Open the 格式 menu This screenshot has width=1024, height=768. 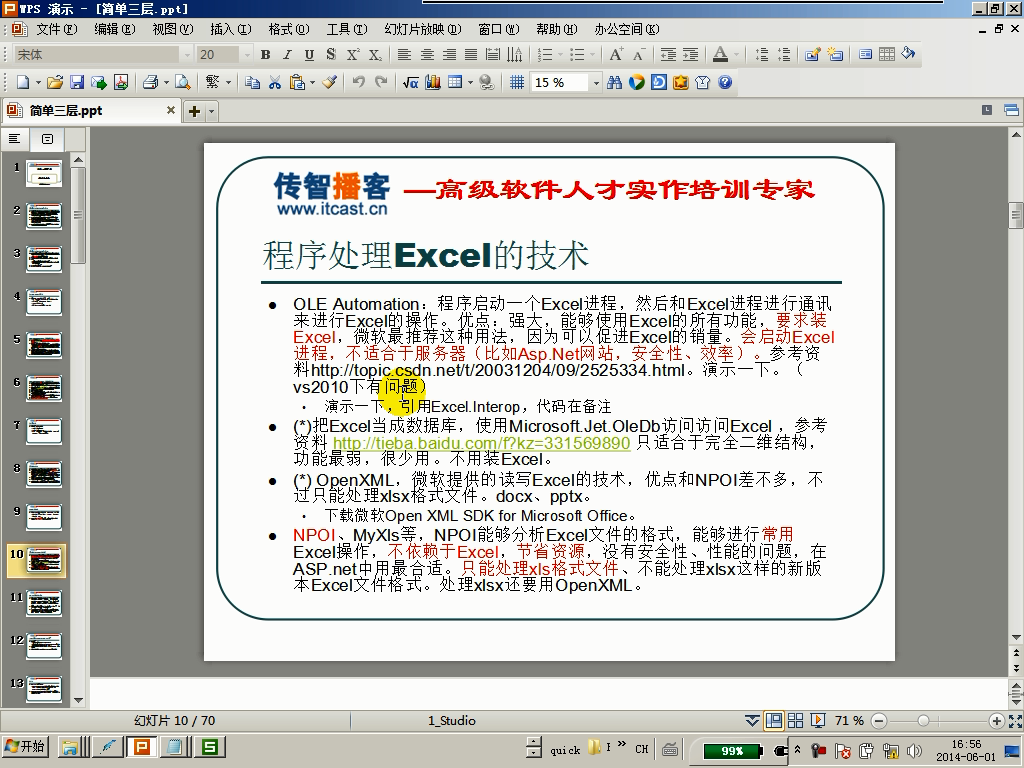286,30
